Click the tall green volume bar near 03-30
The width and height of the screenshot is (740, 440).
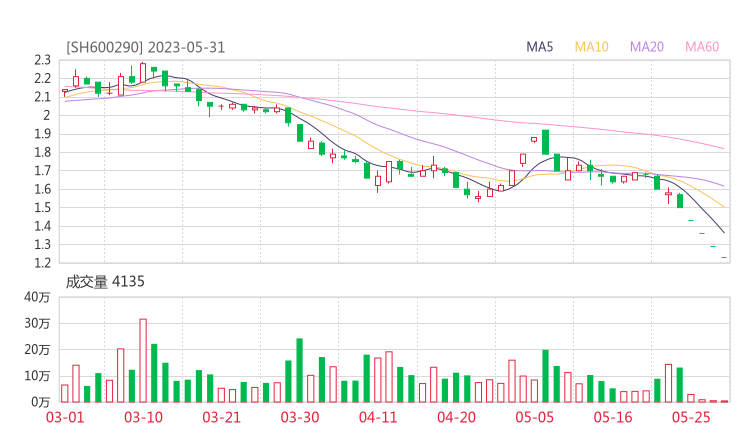tap(299, 371)
